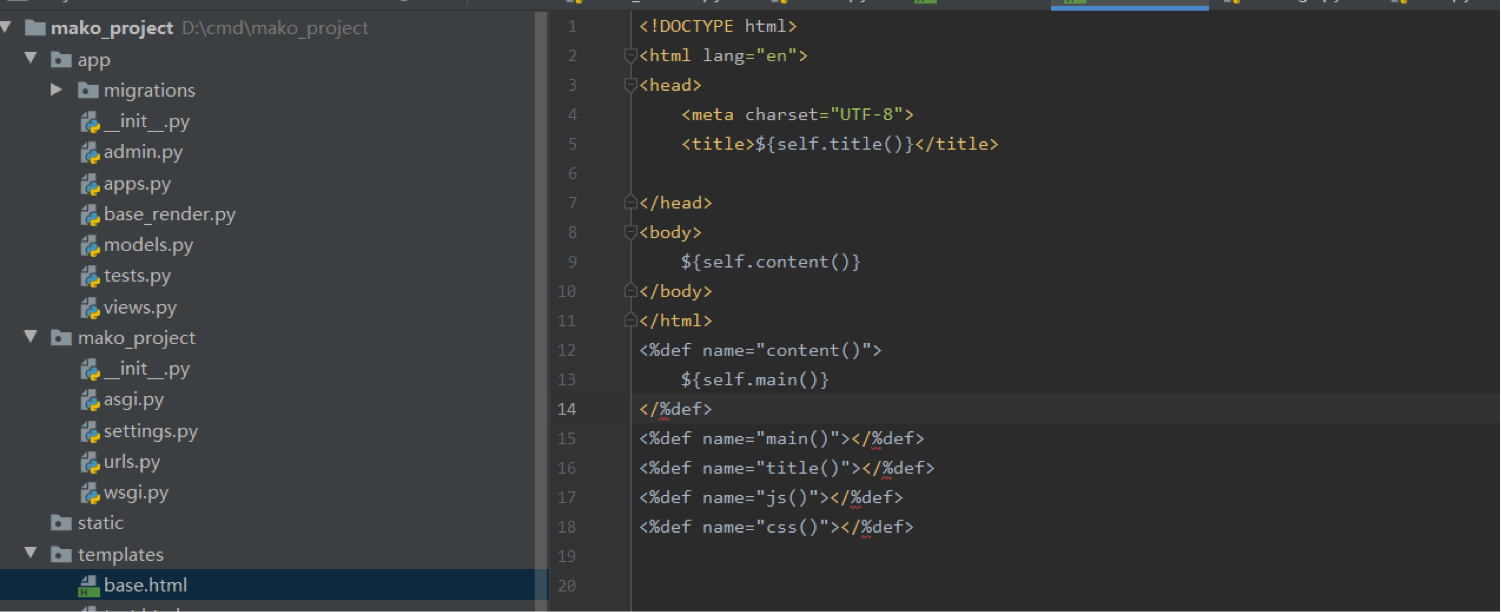Viewport: 1501px width, 612px height.
Task: Click the project panel vertical scrollbar
Action: pos(543,310)
